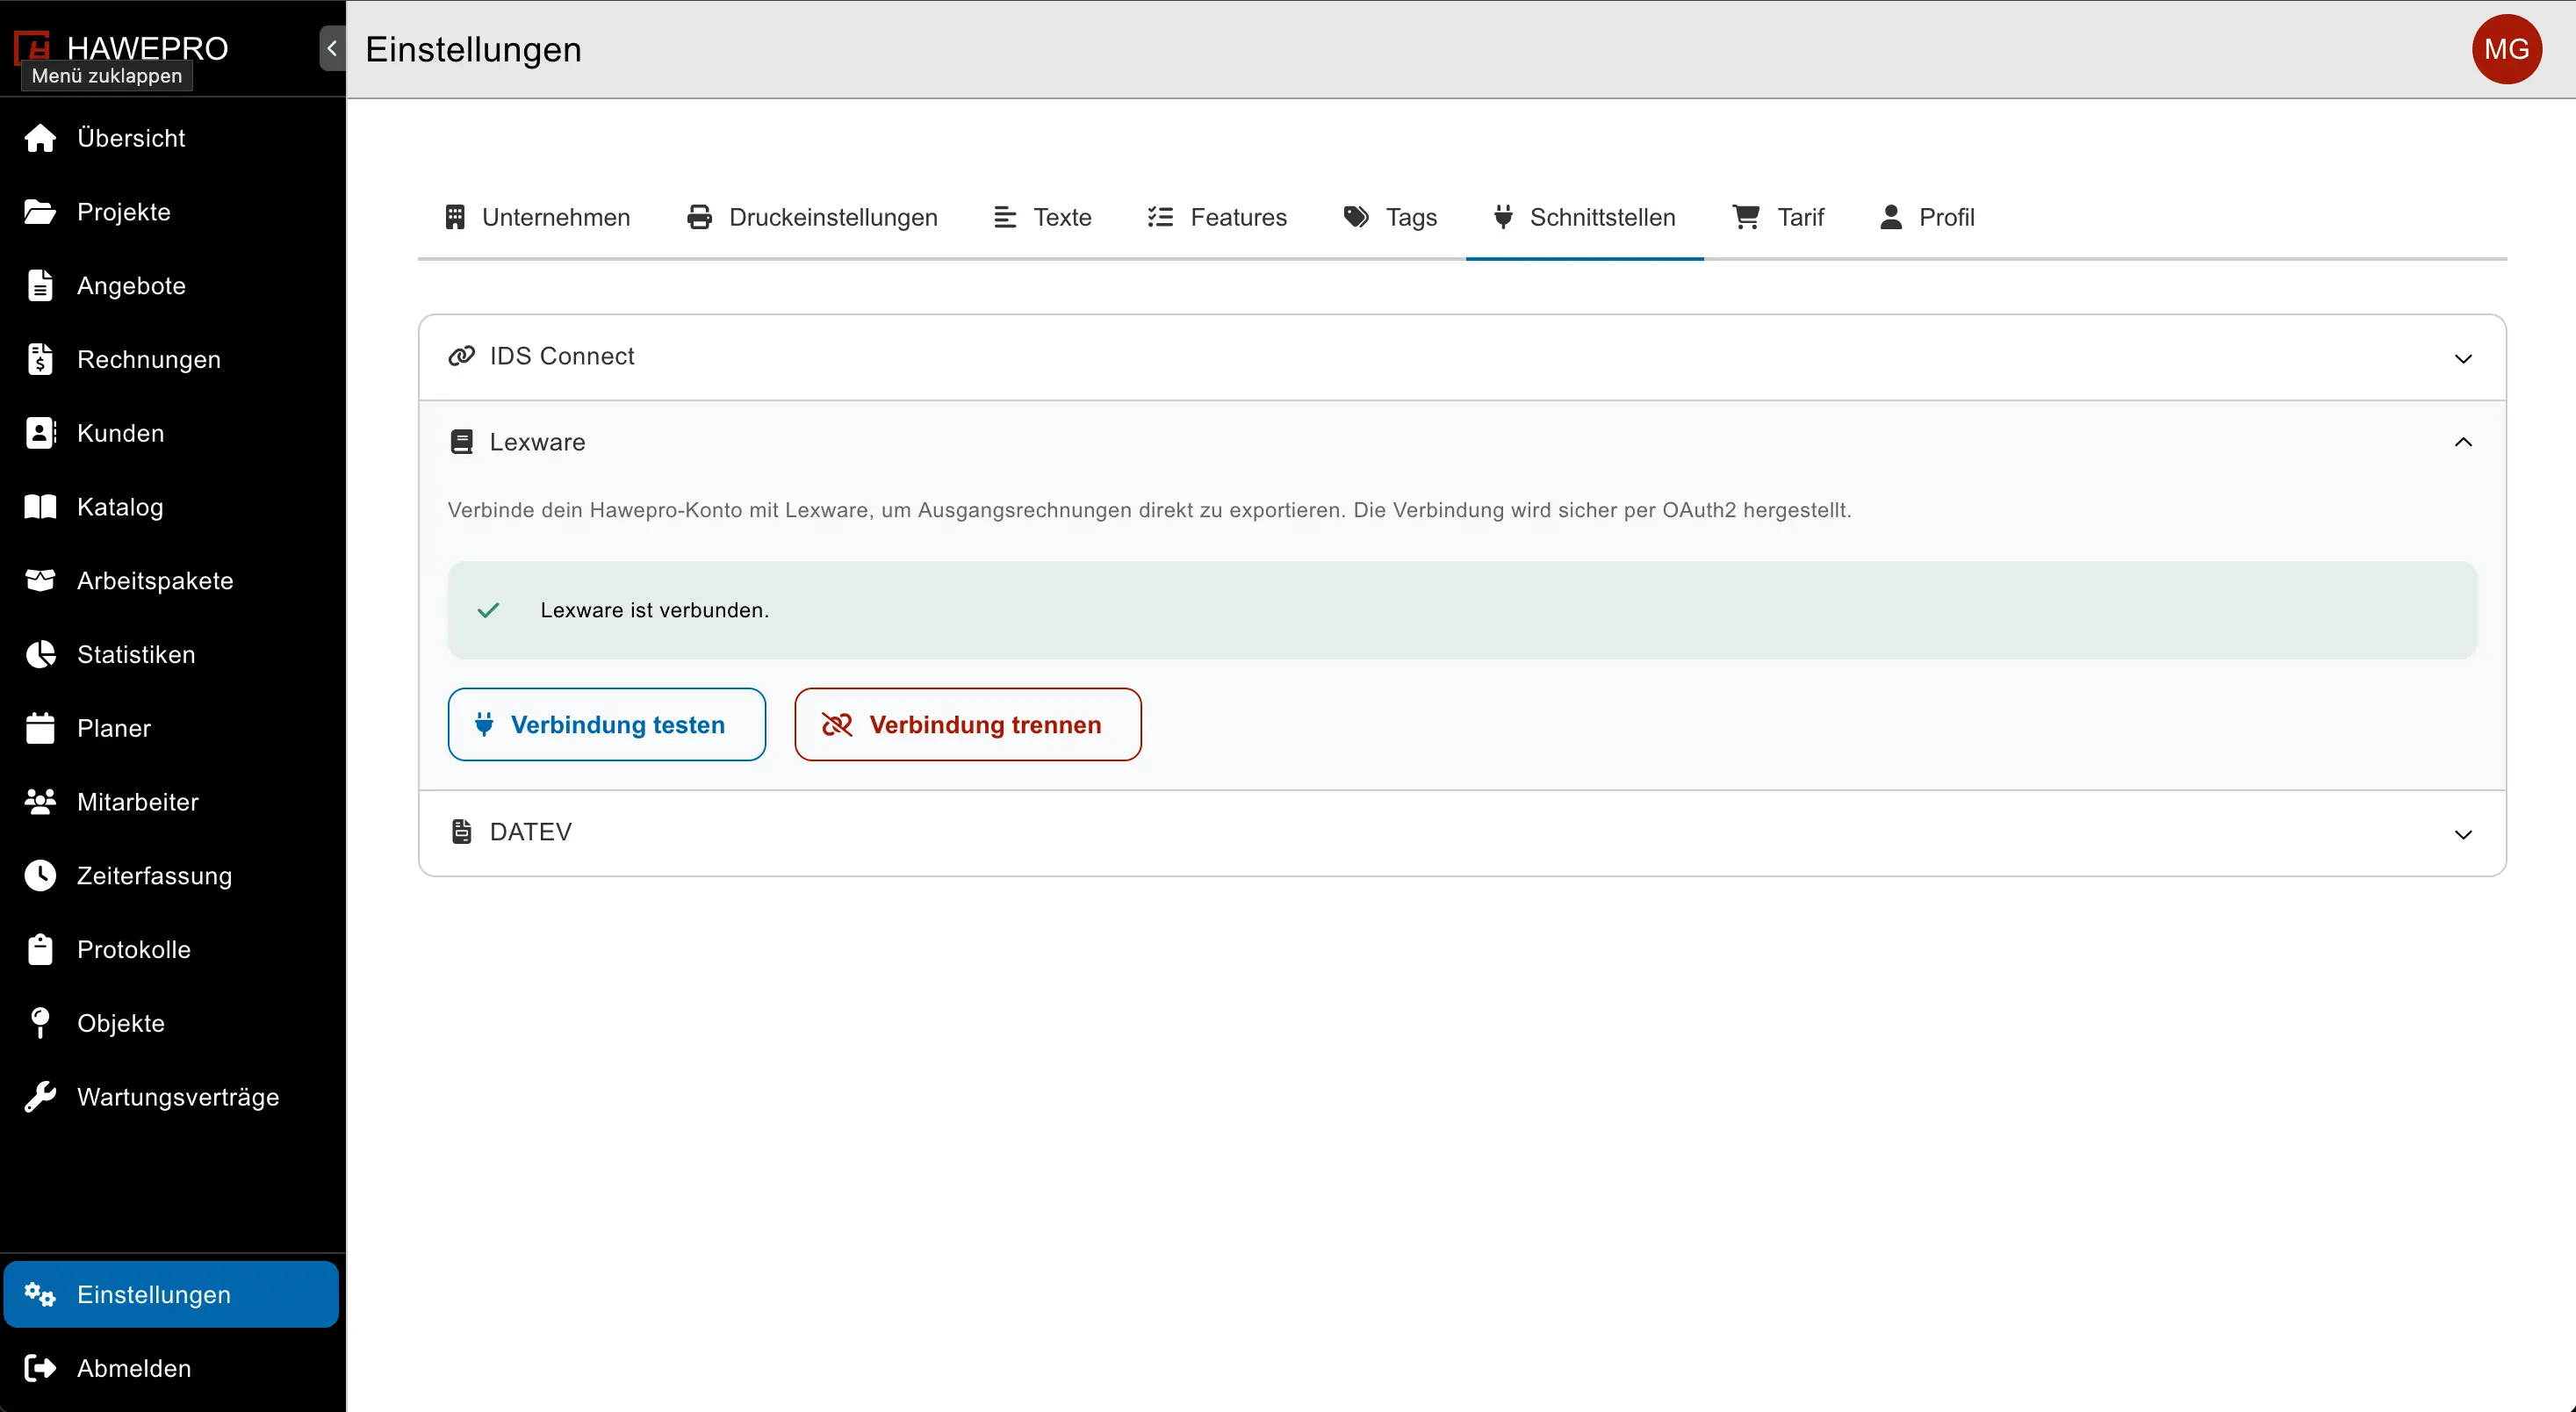Click the book icon beside Lexware
This screenshot has width=2576, height=1412.
click(461, 442)
